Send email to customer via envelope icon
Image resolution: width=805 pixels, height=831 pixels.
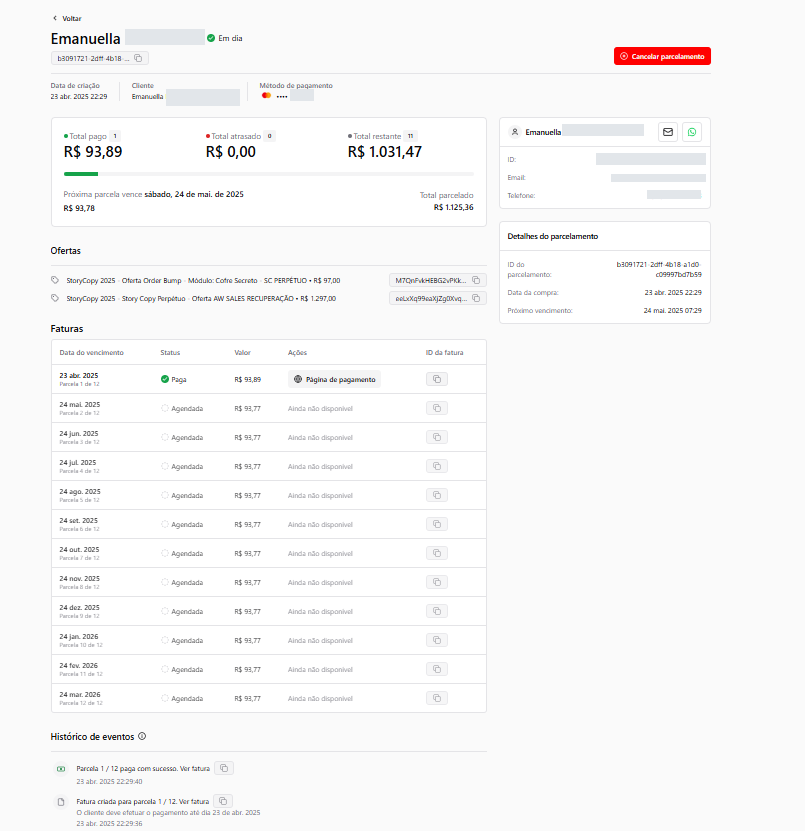coord(668,132)
